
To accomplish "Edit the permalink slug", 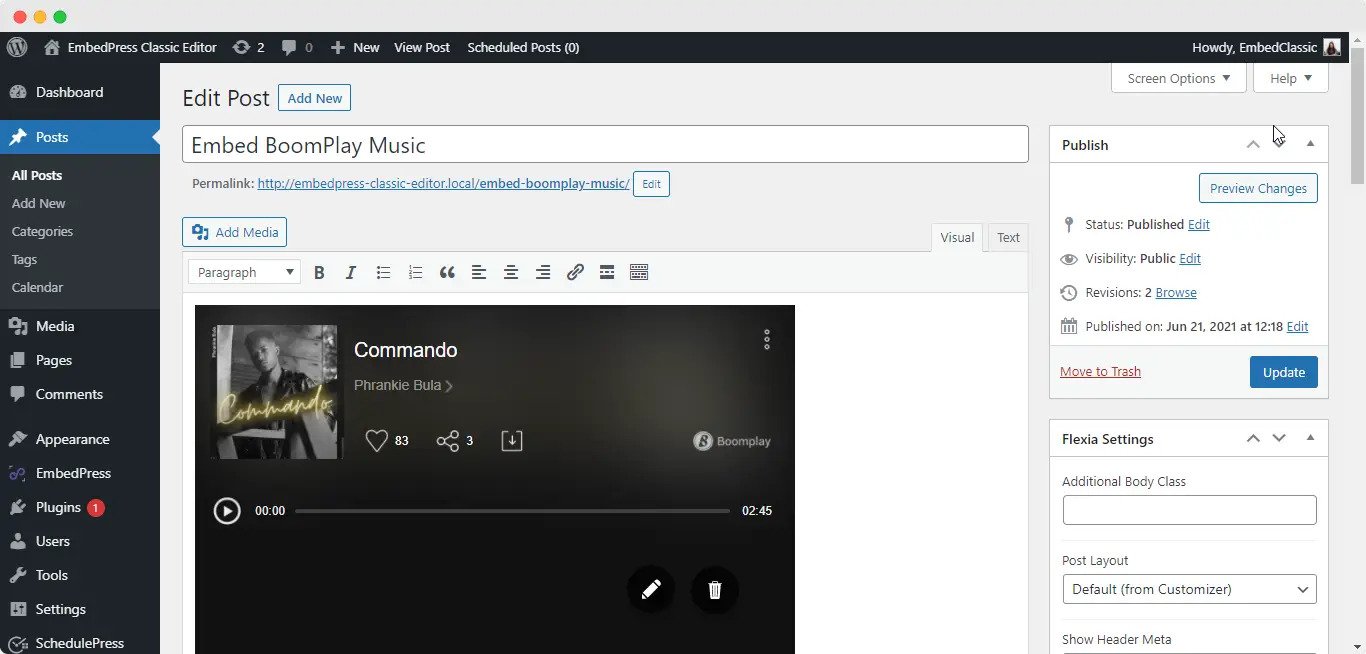I will (x=651, y=184).
